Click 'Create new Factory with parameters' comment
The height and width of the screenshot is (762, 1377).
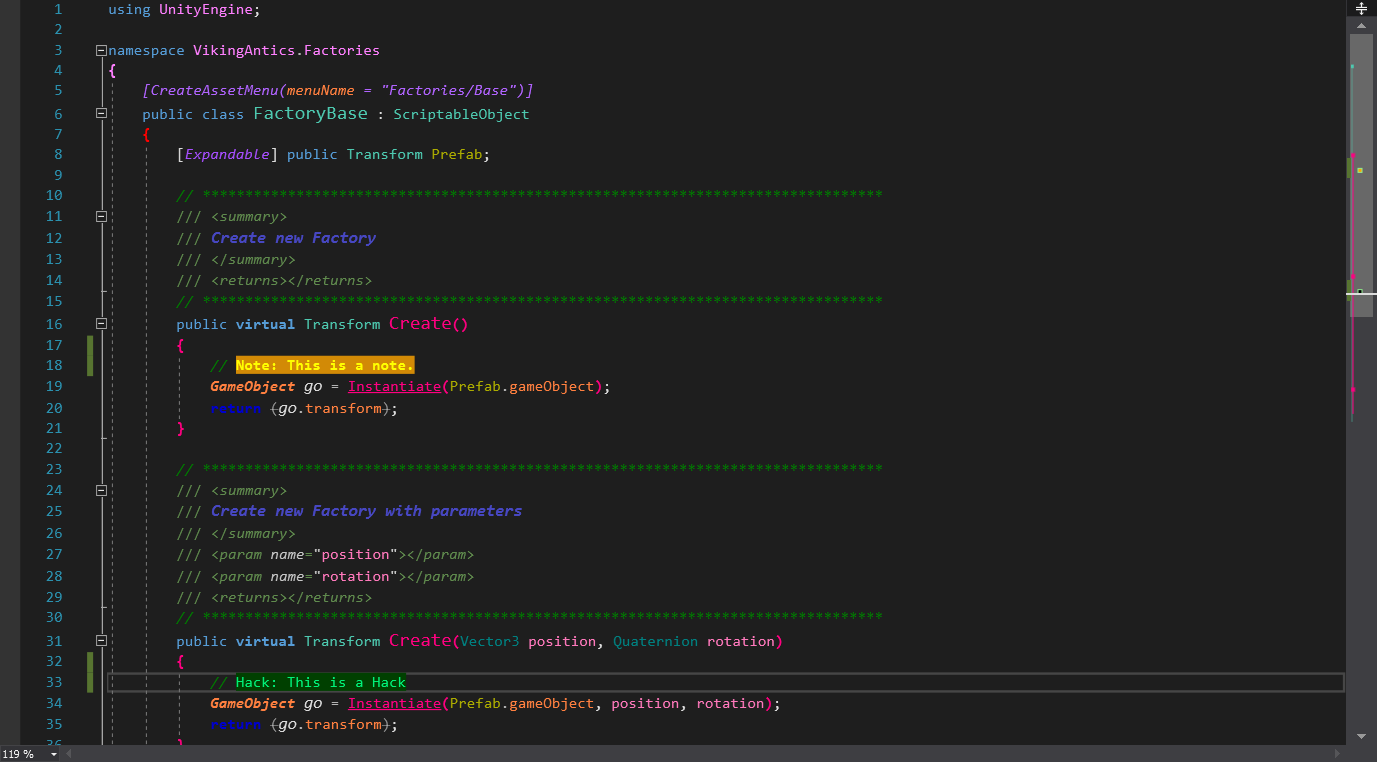coord(366,511)
